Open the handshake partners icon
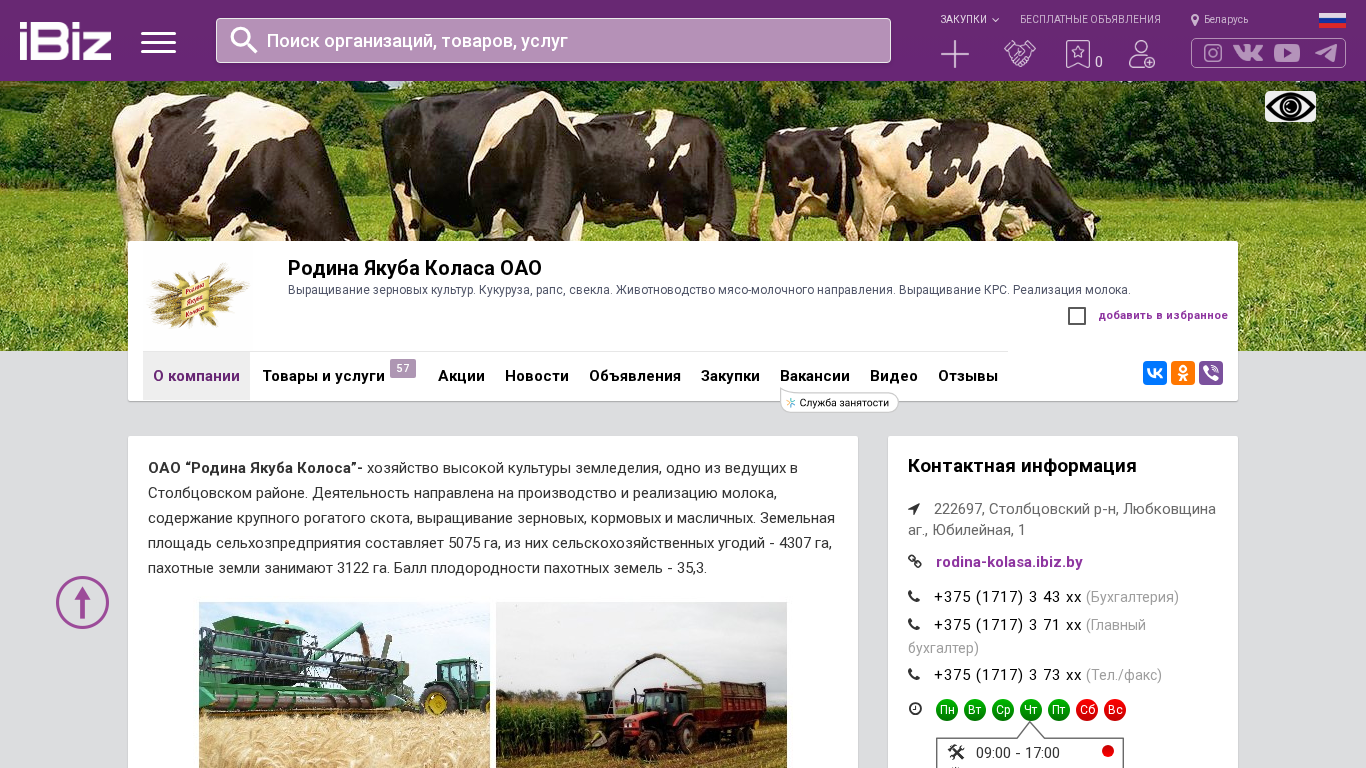The width and height of the screenshot is (1366, 768). coord(1020,54)
